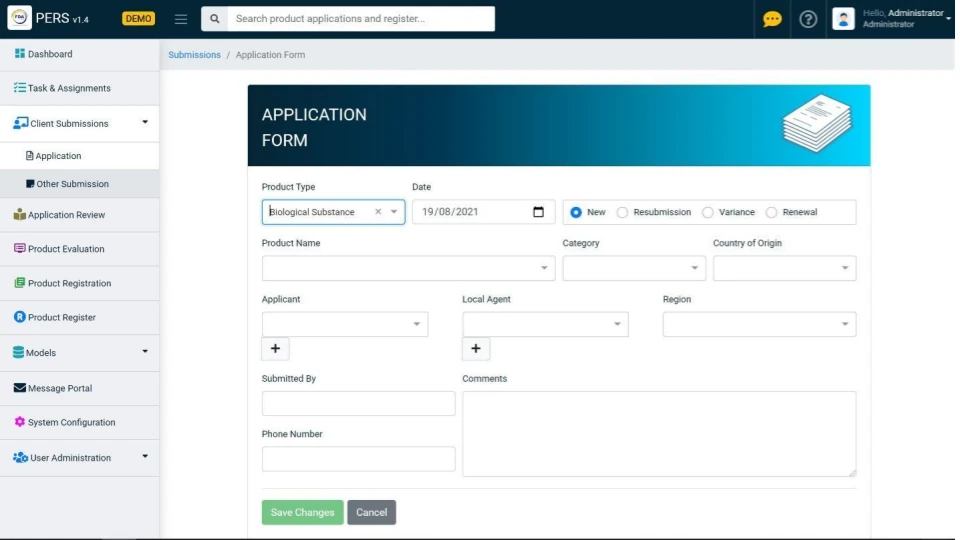The height and width of the screenshot is (540, 960).
Task: Click the Models database icon
Action: [x=18, y=353]
